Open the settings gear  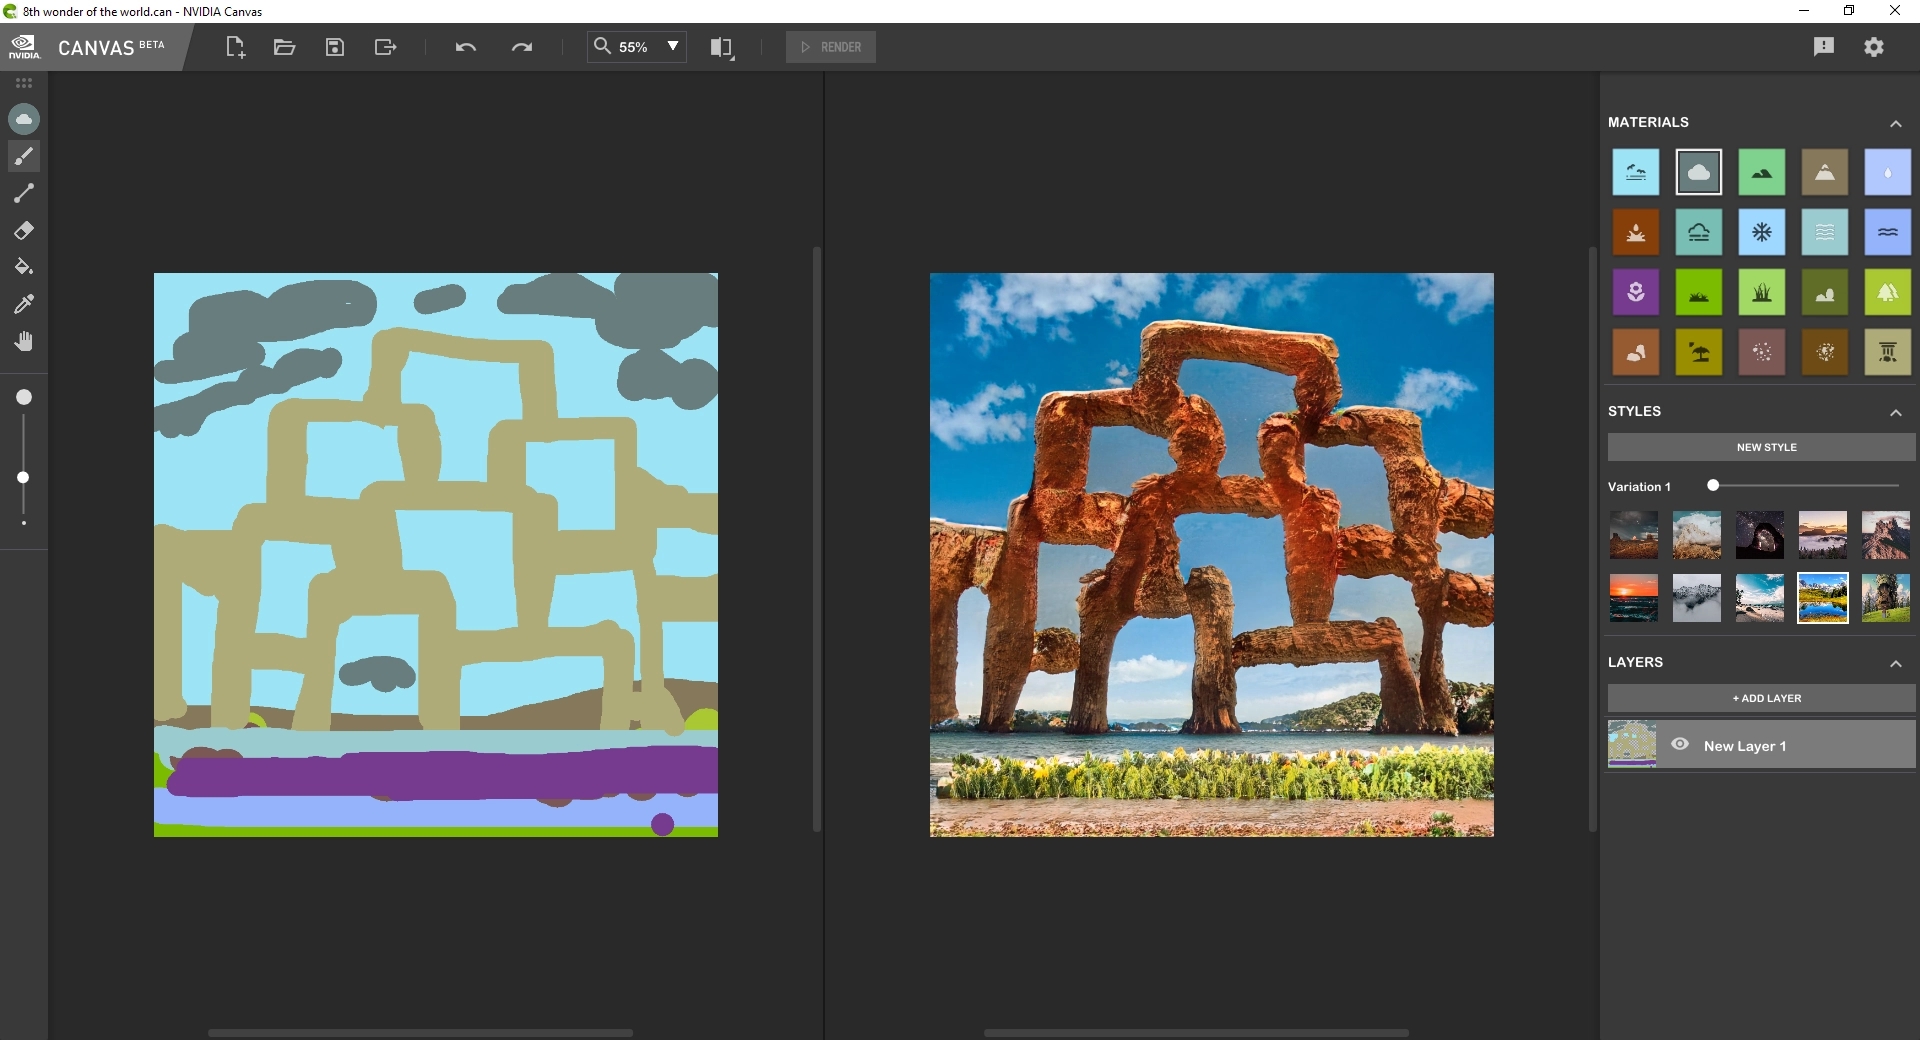pos(1874,47)
